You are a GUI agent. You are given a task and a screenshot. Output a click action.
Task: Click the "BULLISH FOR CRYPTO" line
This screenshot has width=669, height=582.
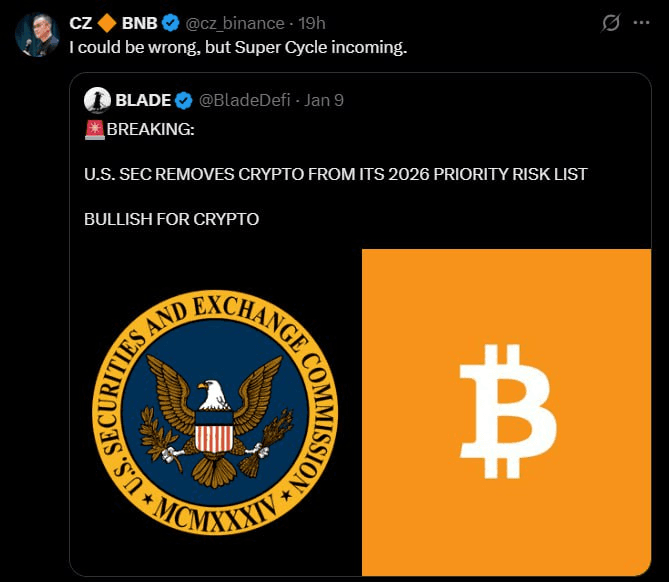pyautogui.click(x=171, y=218)
